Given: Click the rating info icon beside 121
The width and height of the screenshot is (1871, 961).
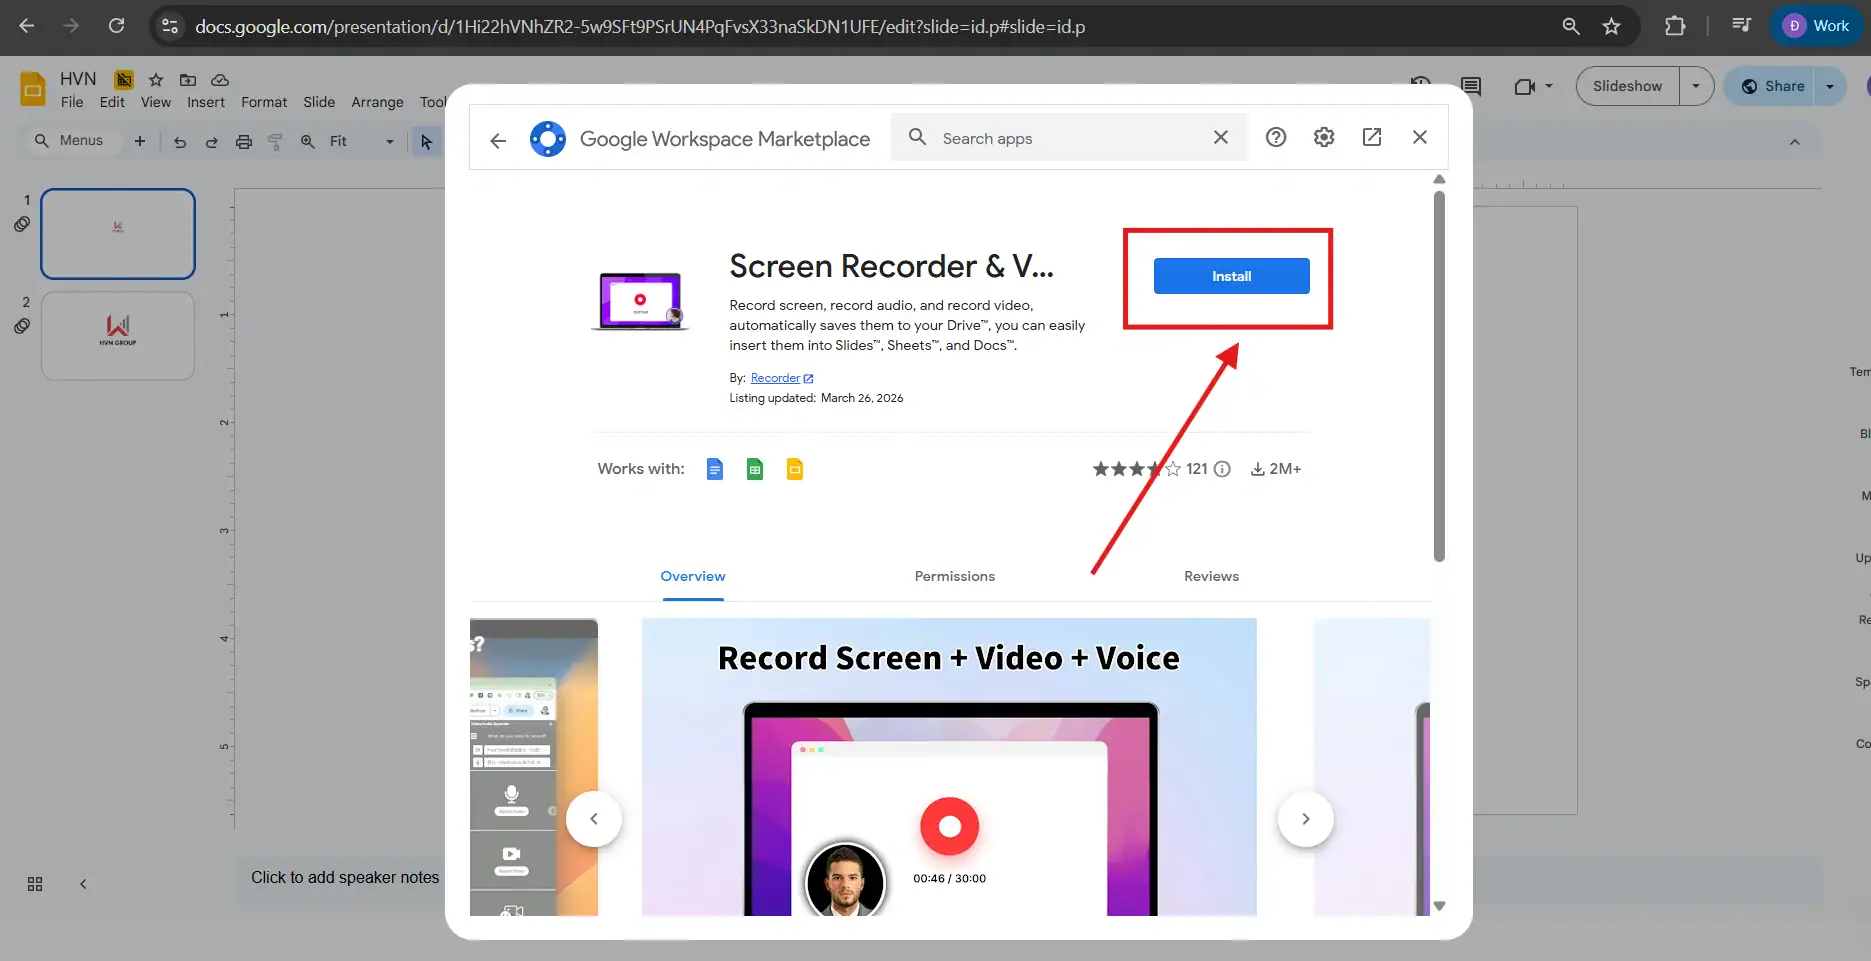Looking at the screenshot, I should point(1222,469).
